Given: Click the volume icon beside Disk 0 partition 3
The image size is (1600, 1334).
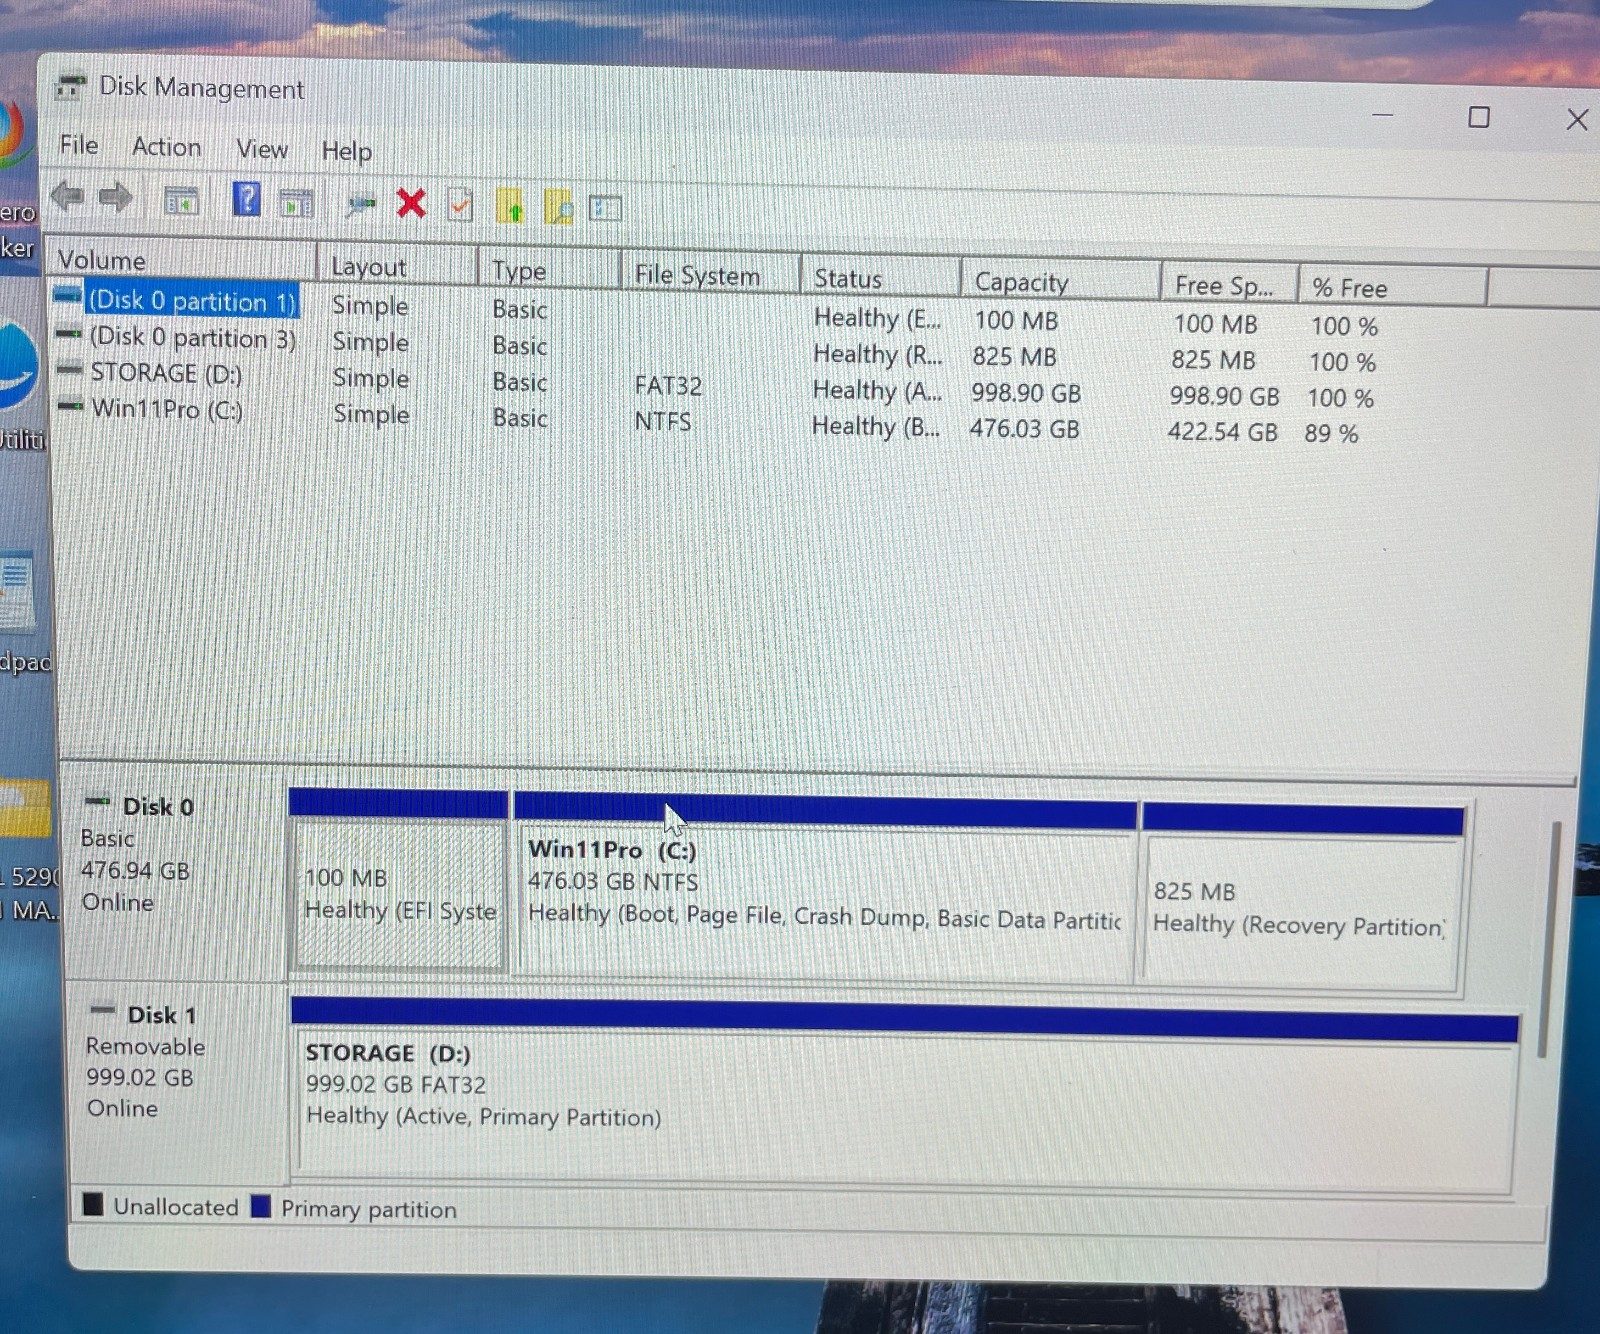Looking at the screenshot, I should point(69,335).
